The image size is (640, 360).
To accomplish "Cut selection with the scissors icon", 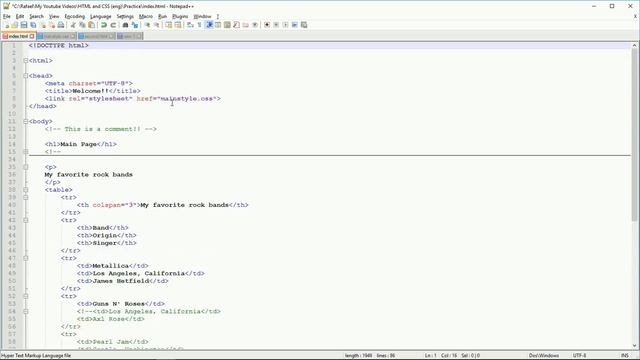I will (x=73, y=25).
